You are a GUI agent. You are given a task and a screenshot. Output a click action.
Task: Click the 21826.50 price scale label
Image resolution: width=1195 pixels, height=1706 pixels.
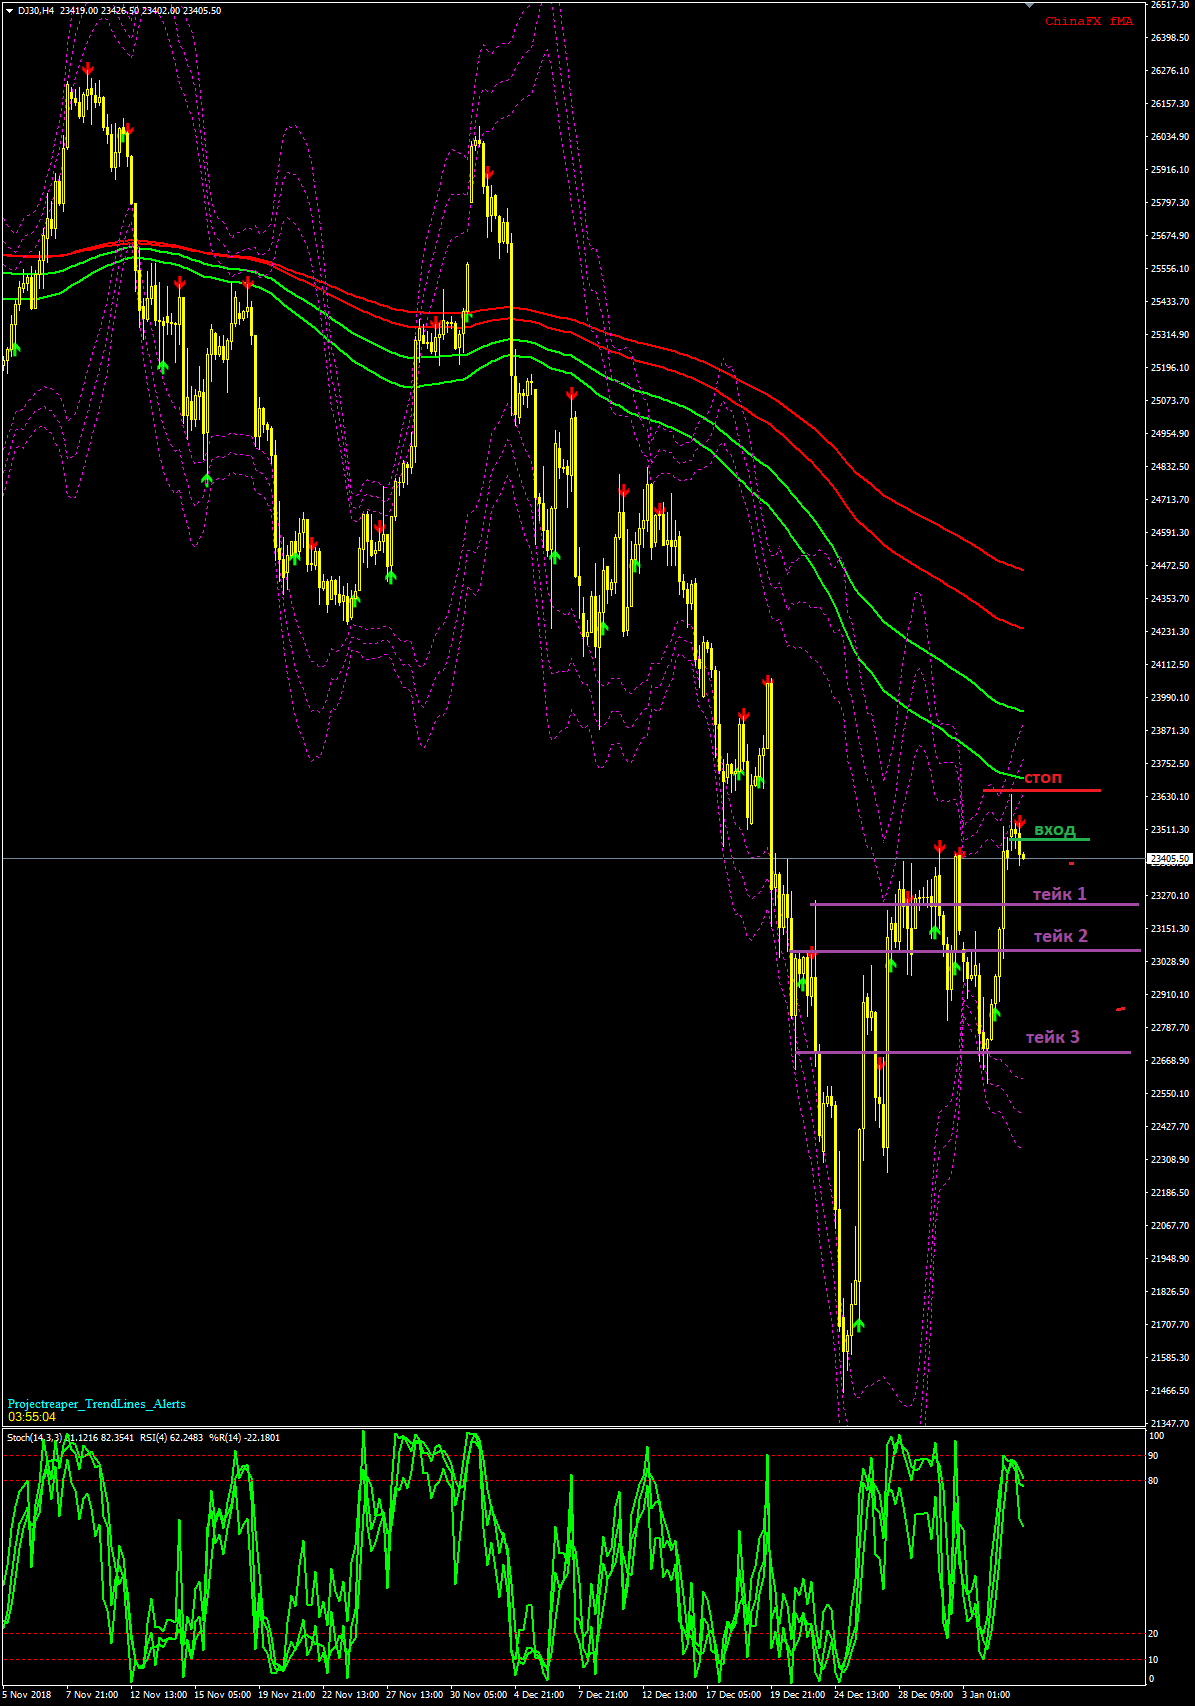tap(1170, 1292)
